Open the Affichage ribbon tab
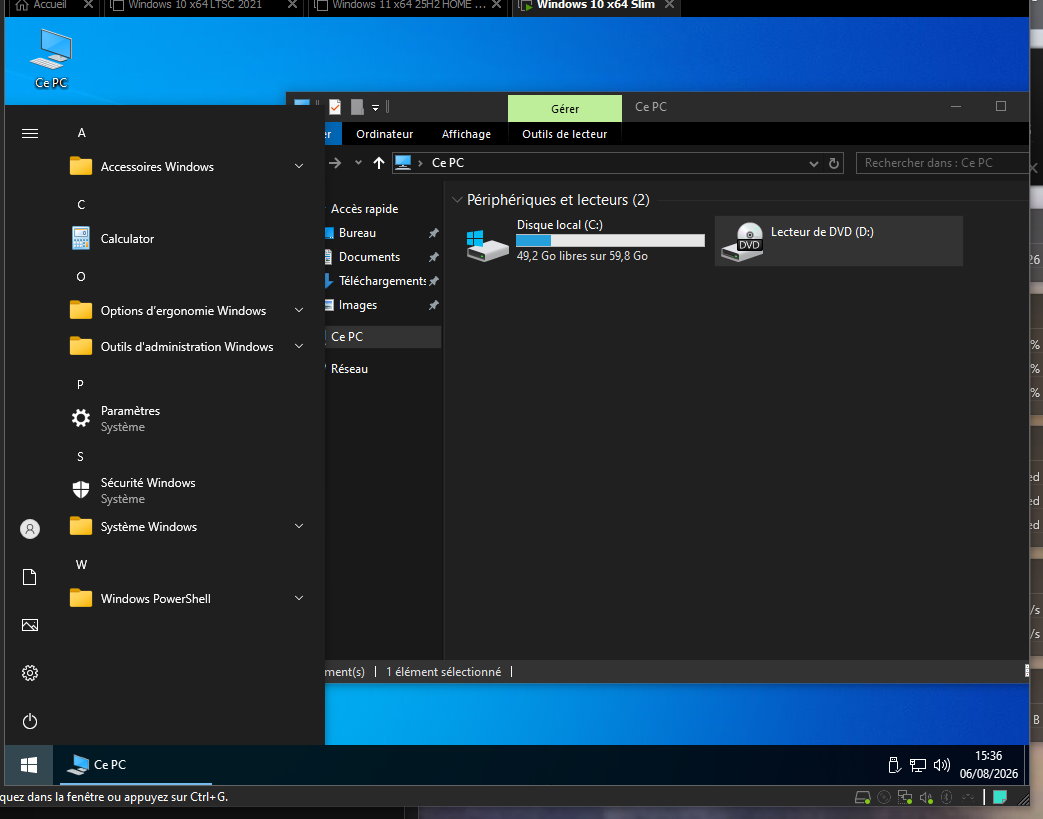Viewport: 1043px width, 819px height. [466, 134]
